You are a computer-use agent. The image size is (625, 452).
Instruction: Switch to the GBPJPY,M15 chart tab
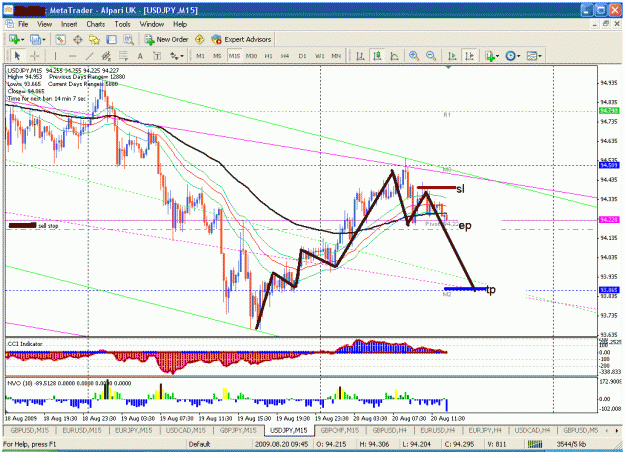[x=238, y=430]
